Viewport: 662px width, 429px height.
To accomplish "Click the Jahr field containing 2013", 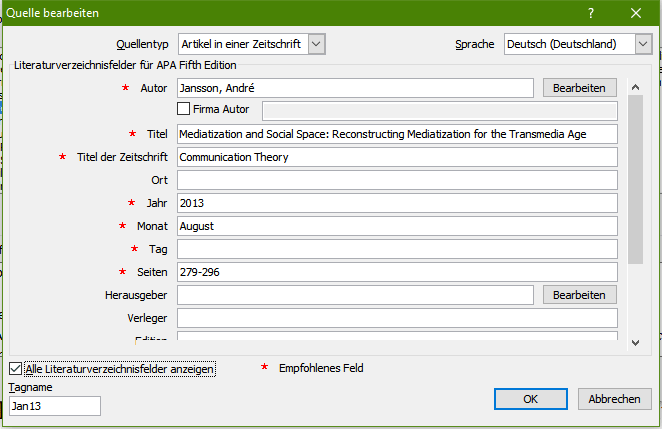I will [397, 203].
